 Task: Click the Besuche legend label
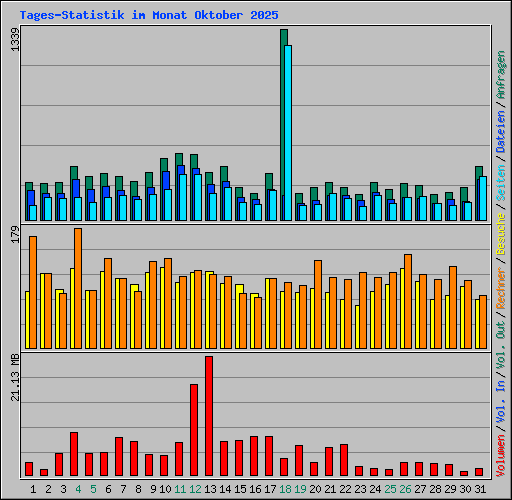pos(501,234)
